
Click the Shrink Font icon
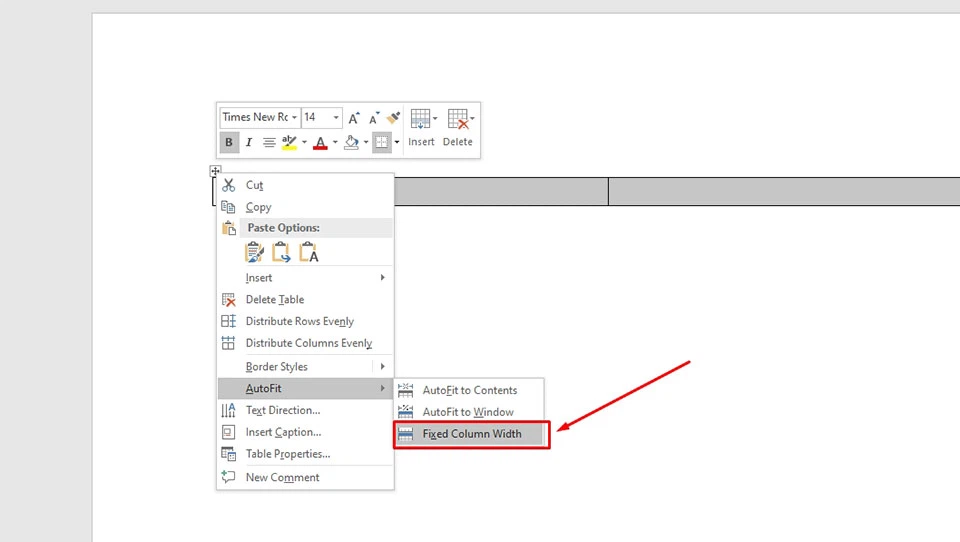[374, 117]
